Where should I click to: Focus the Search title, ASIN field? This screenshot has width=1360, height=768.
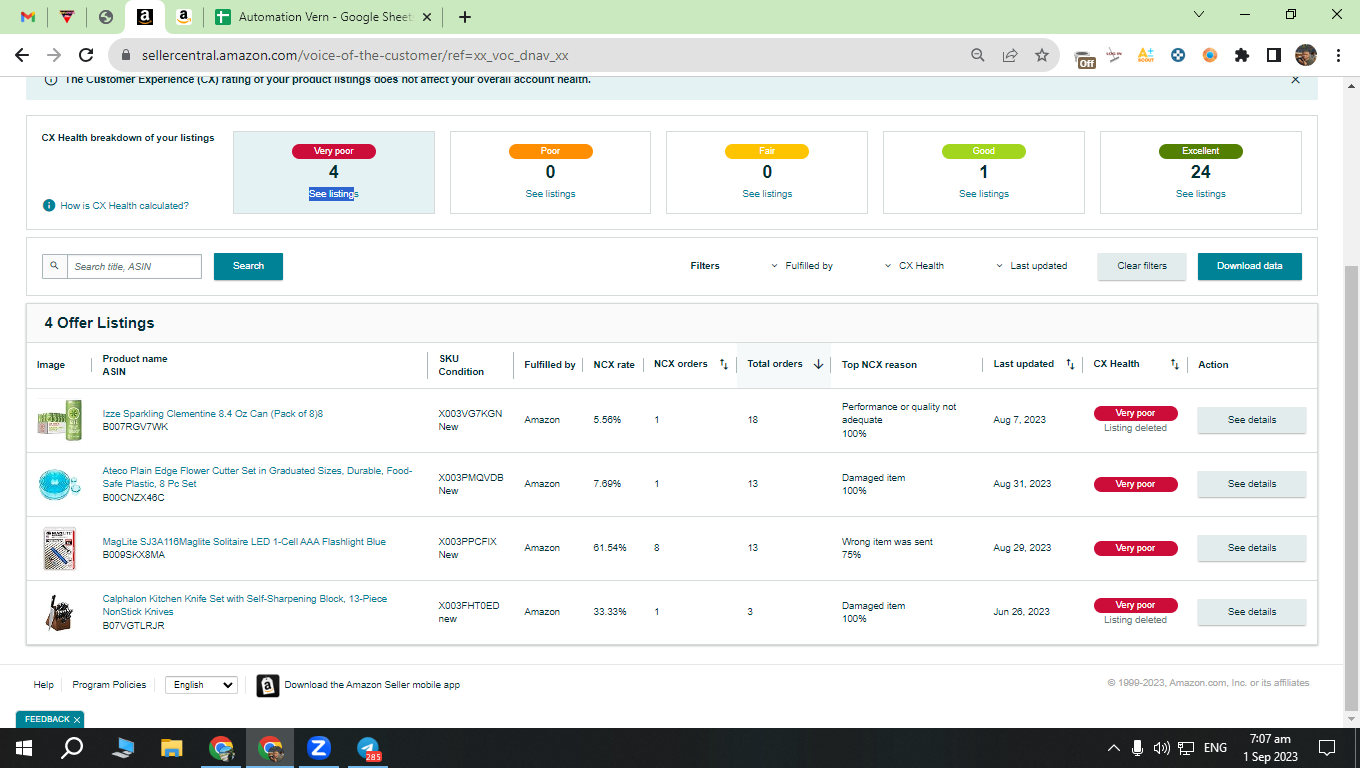click(x=134, y=266)
